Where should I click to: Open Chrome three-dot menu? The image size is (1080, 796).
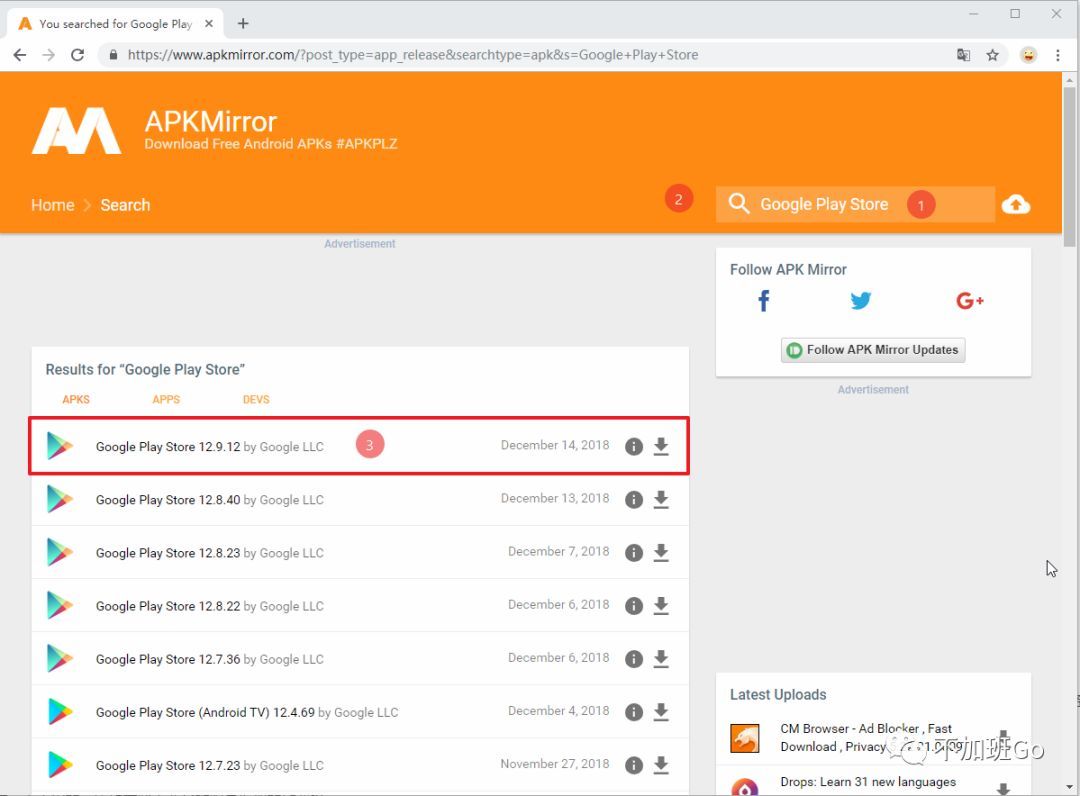(1058, 55)
